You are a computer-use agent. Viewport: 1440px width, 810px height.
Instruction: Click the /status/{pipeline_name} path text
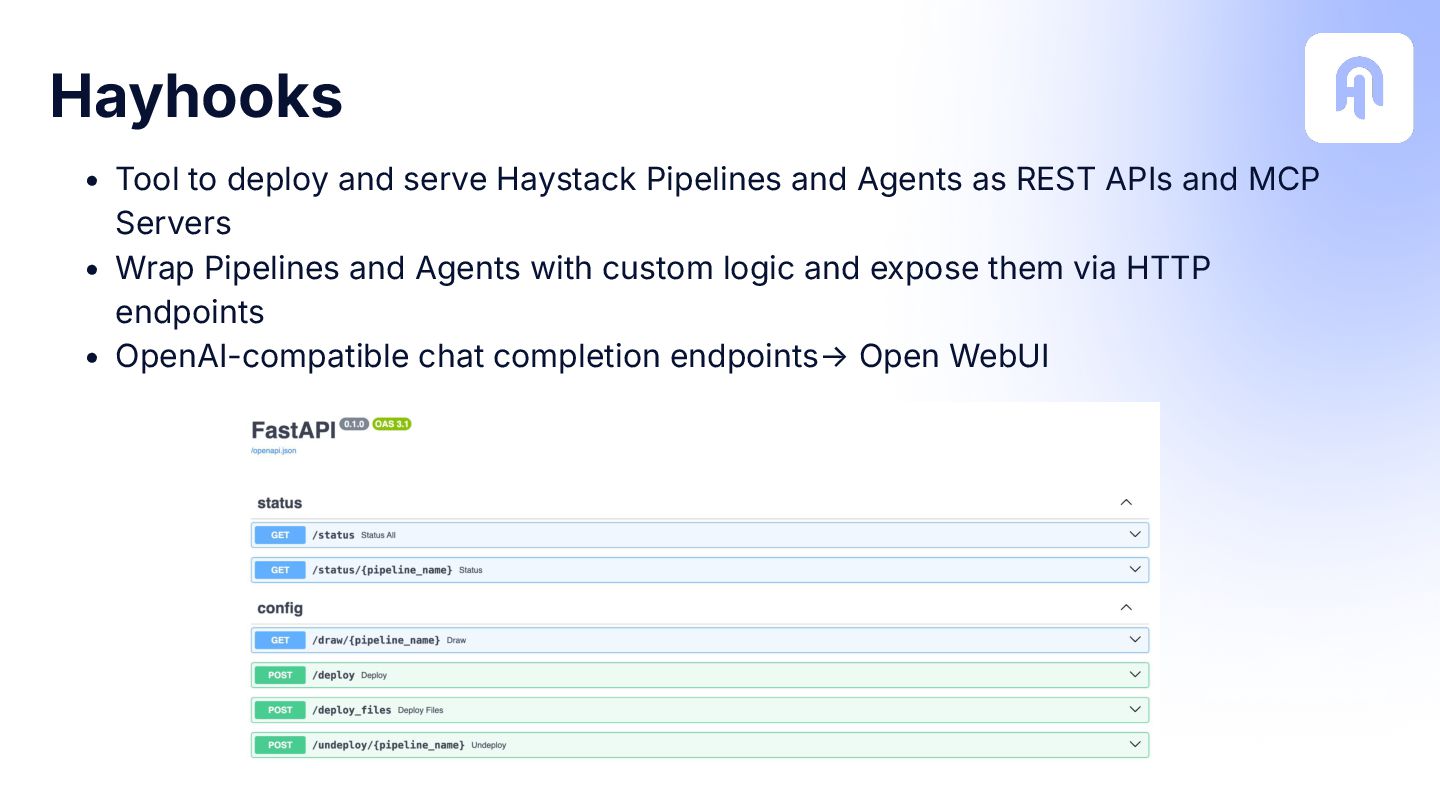[382, 570]
